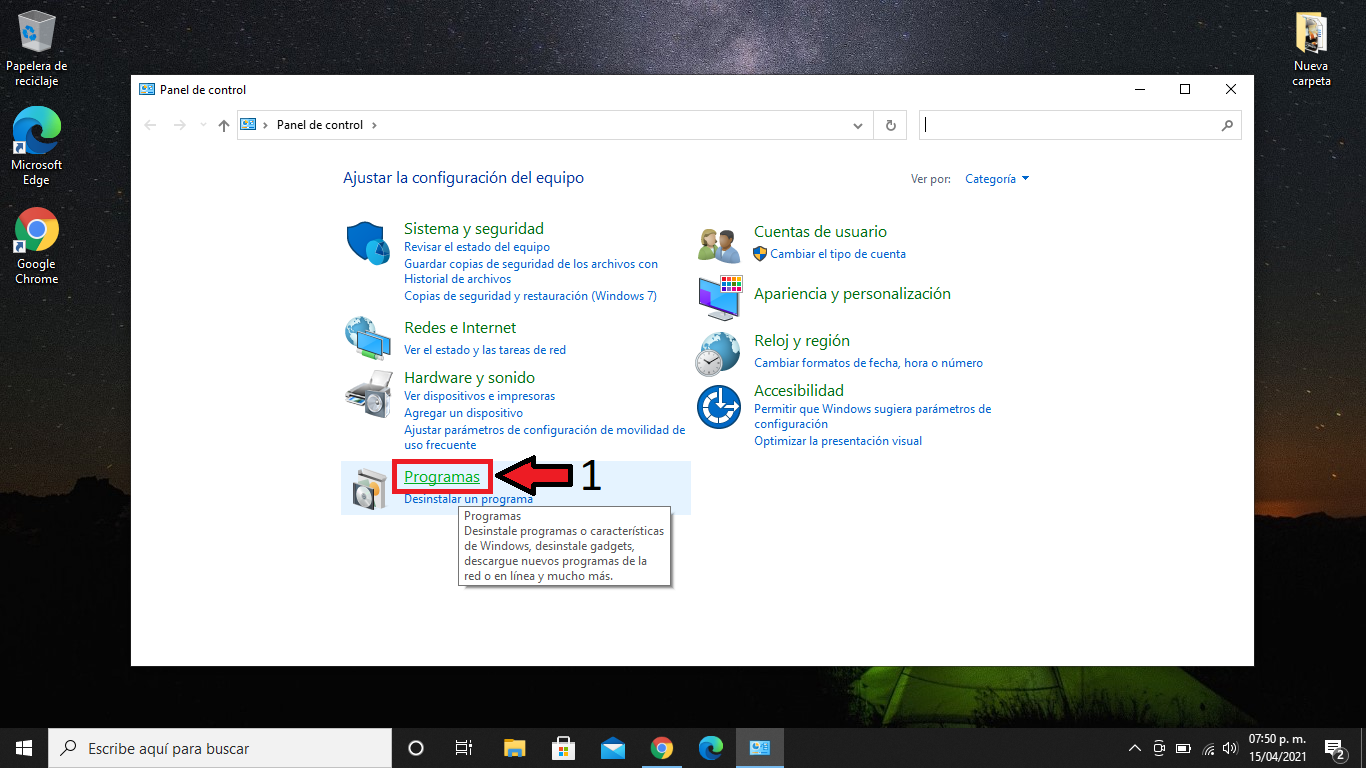
Task: Click Cambiar el tipo de cuenta
Action: (x=837, y=254)
